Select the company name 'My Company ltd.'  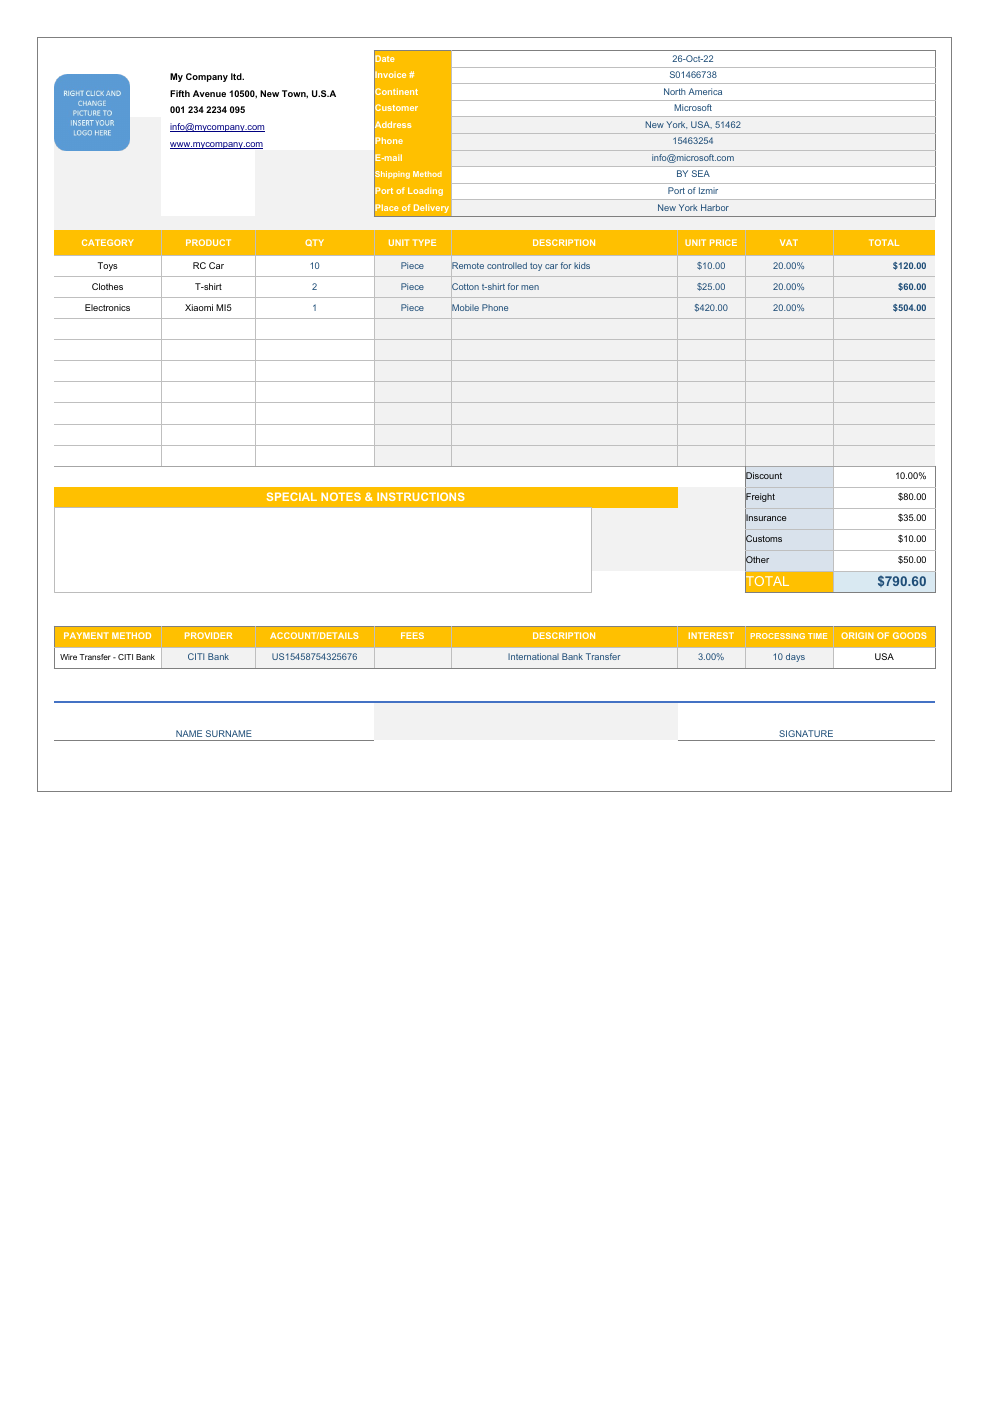point(207,77)
